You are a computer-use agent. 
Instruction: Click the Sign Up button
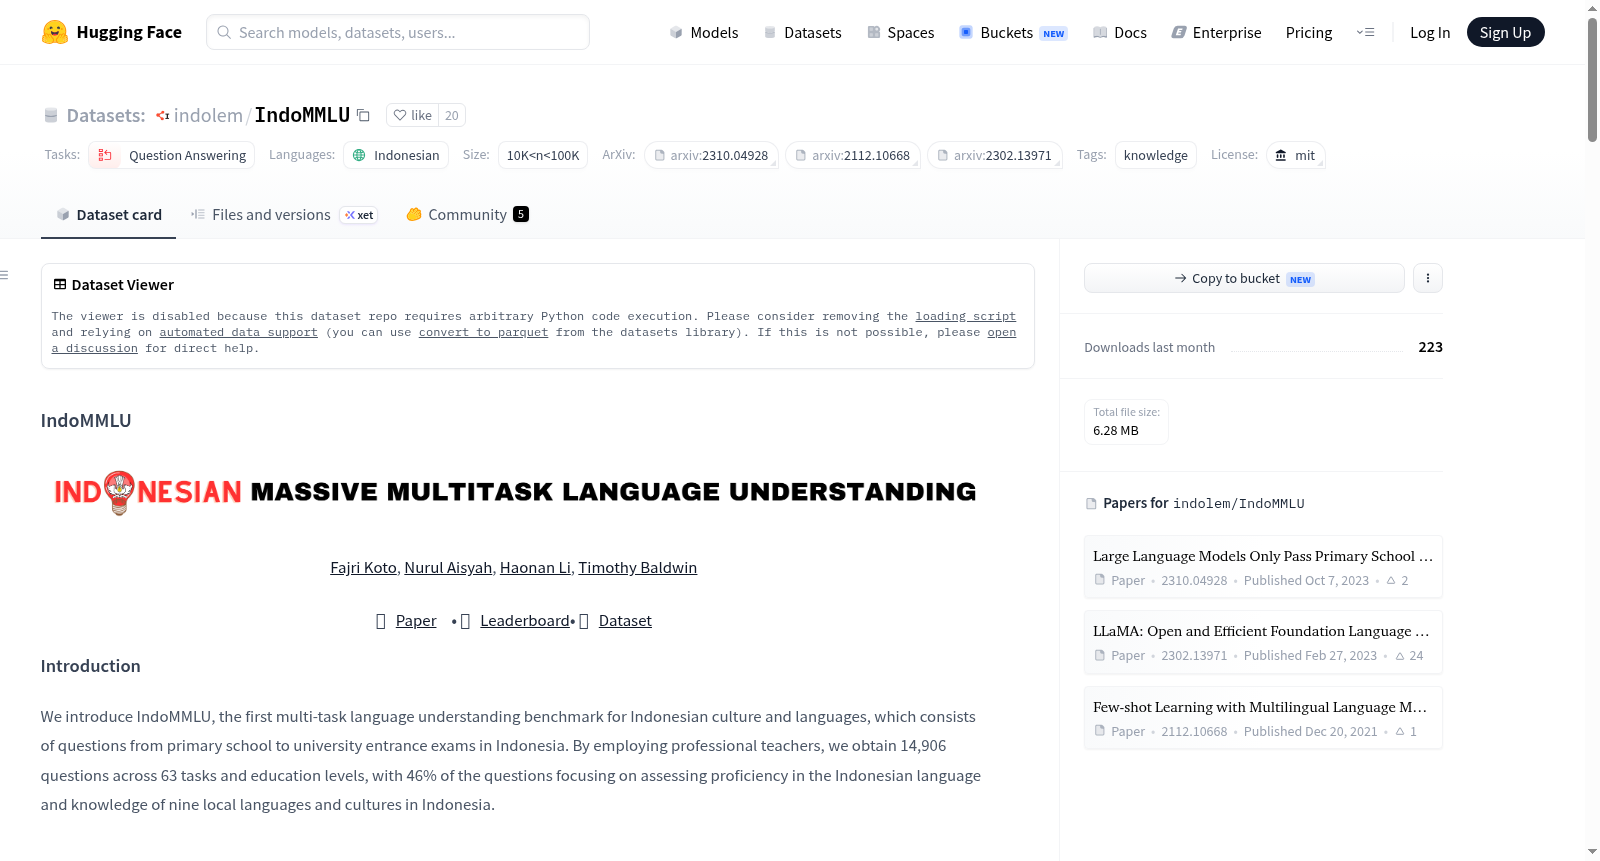[x=1505, y=32]
